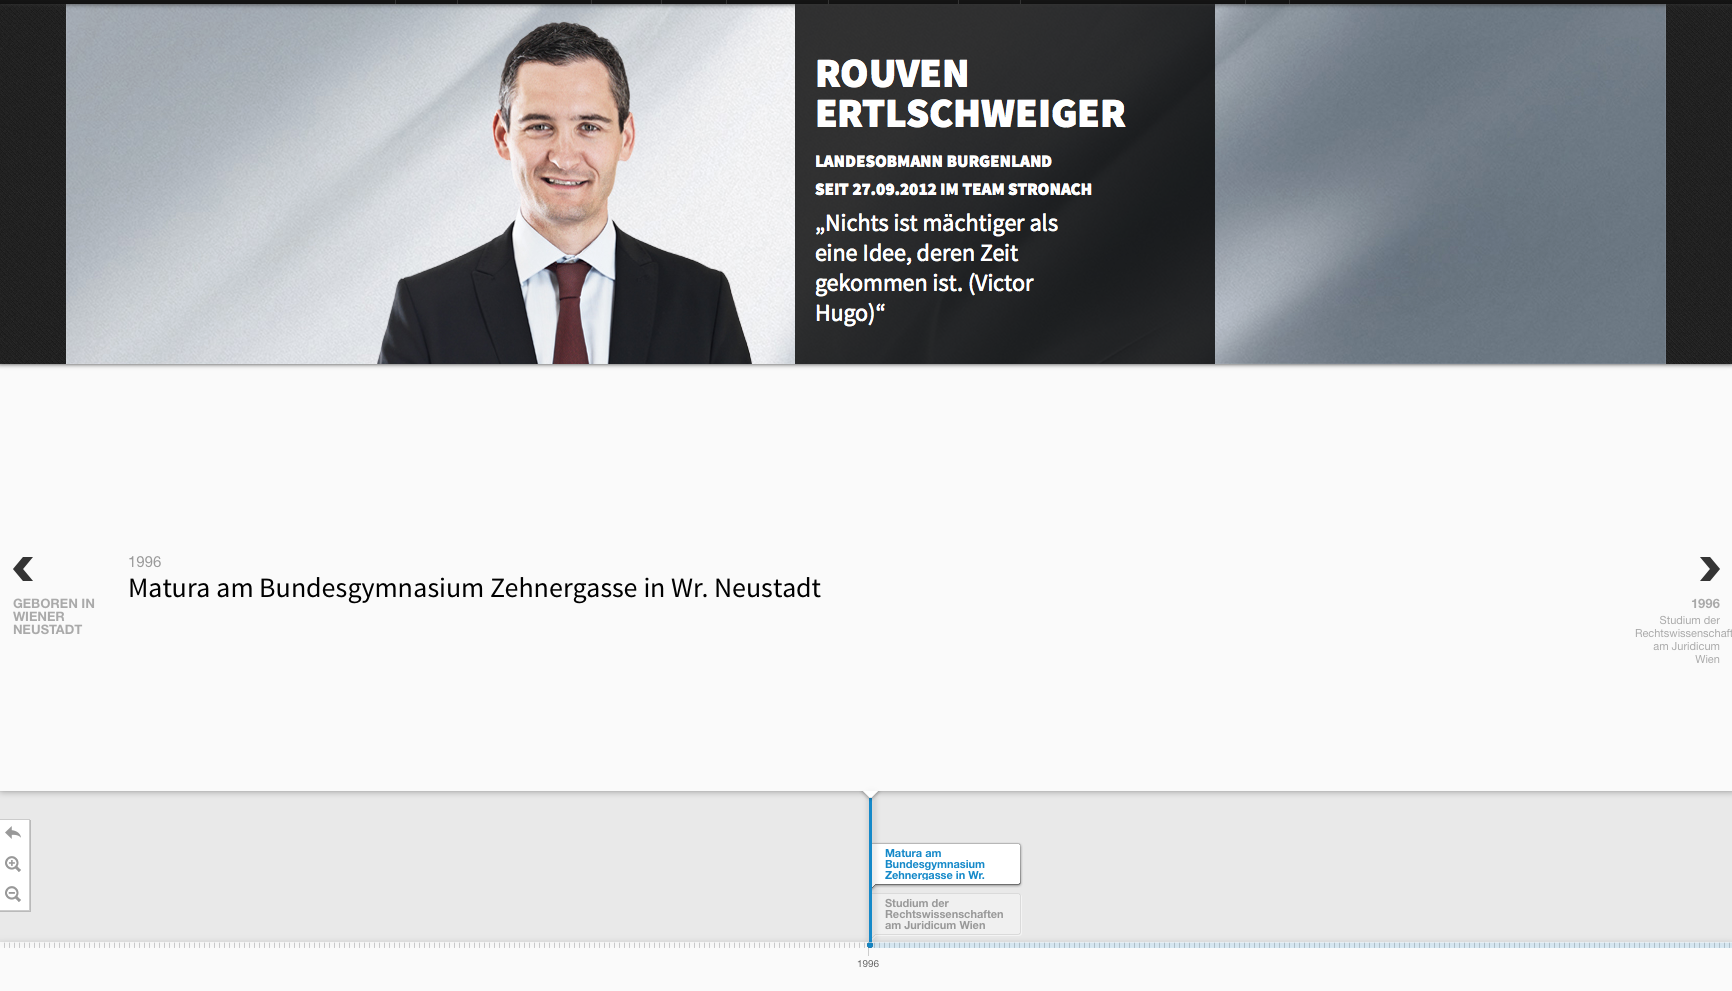Select the 'Studium der Rechtswissenschaften' timeline flag

click(946, 914)
